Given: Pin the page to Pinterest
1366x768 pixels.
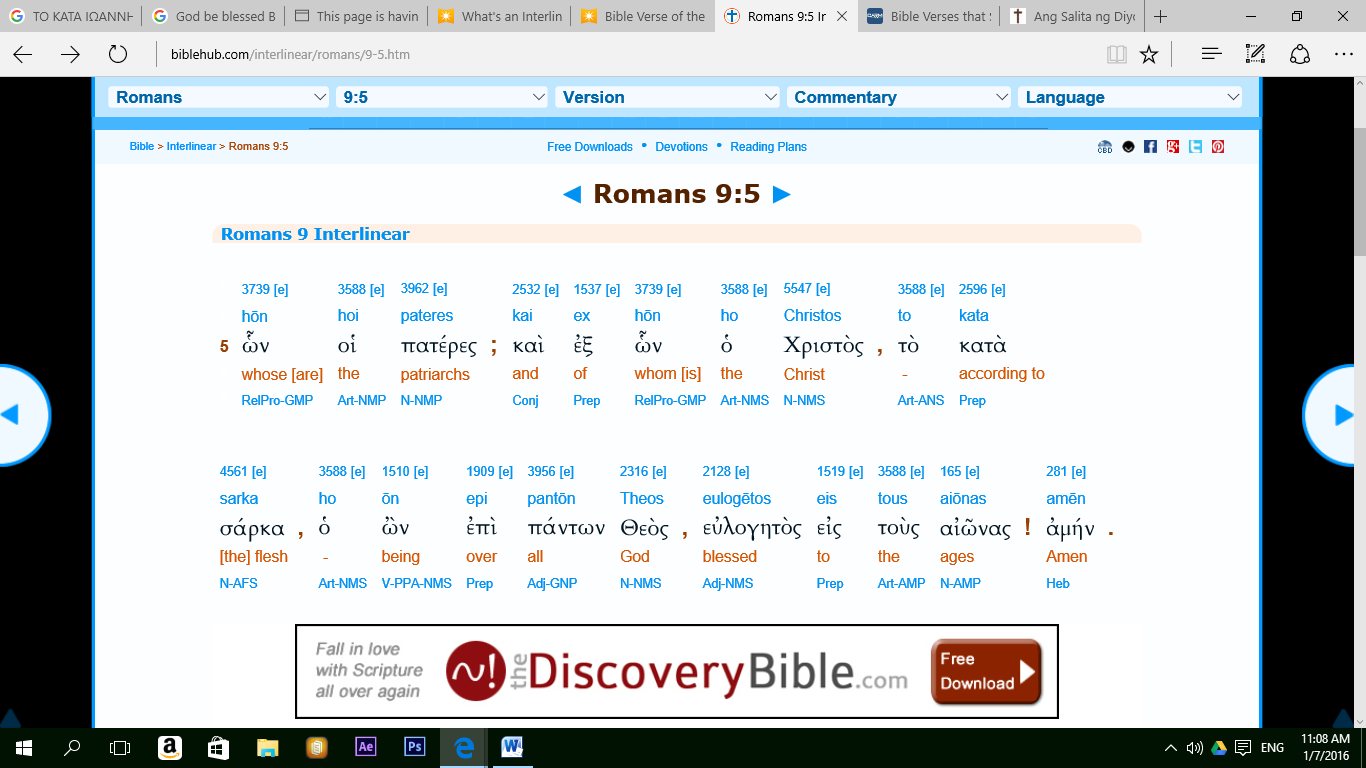Looking at the screenshot, I should point(1218,146).
